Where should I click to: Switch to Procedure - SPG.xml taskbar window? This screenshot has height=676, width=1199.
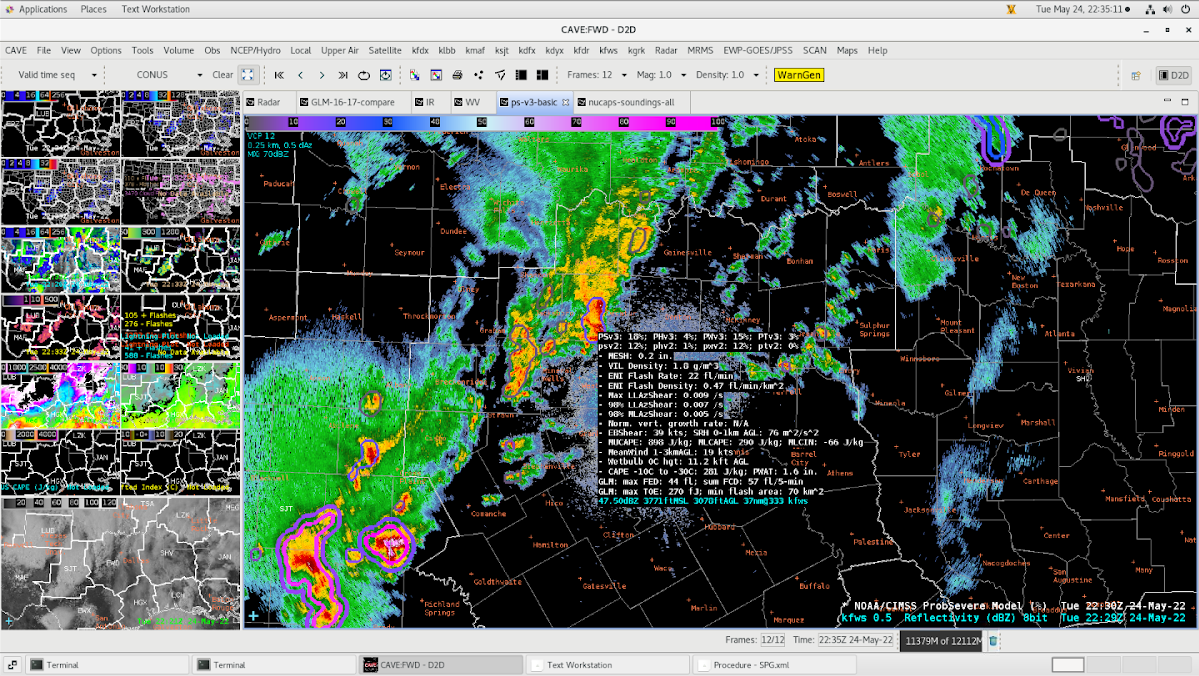(776, 665)
